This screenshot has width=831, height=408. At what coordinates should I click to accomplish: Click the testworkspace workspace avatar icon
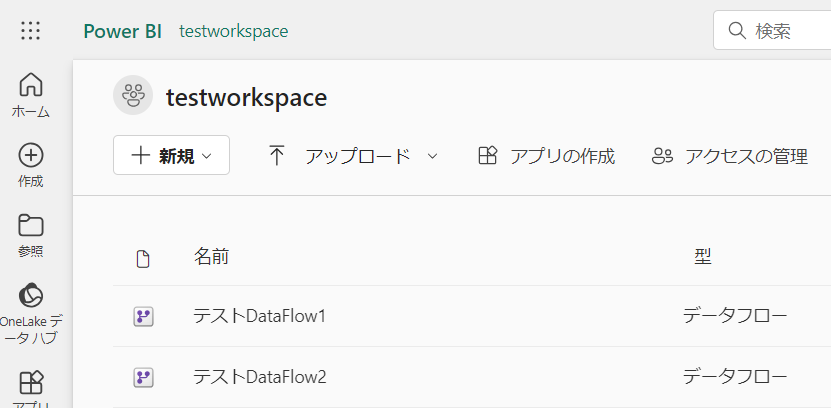(x=133, y=95)
